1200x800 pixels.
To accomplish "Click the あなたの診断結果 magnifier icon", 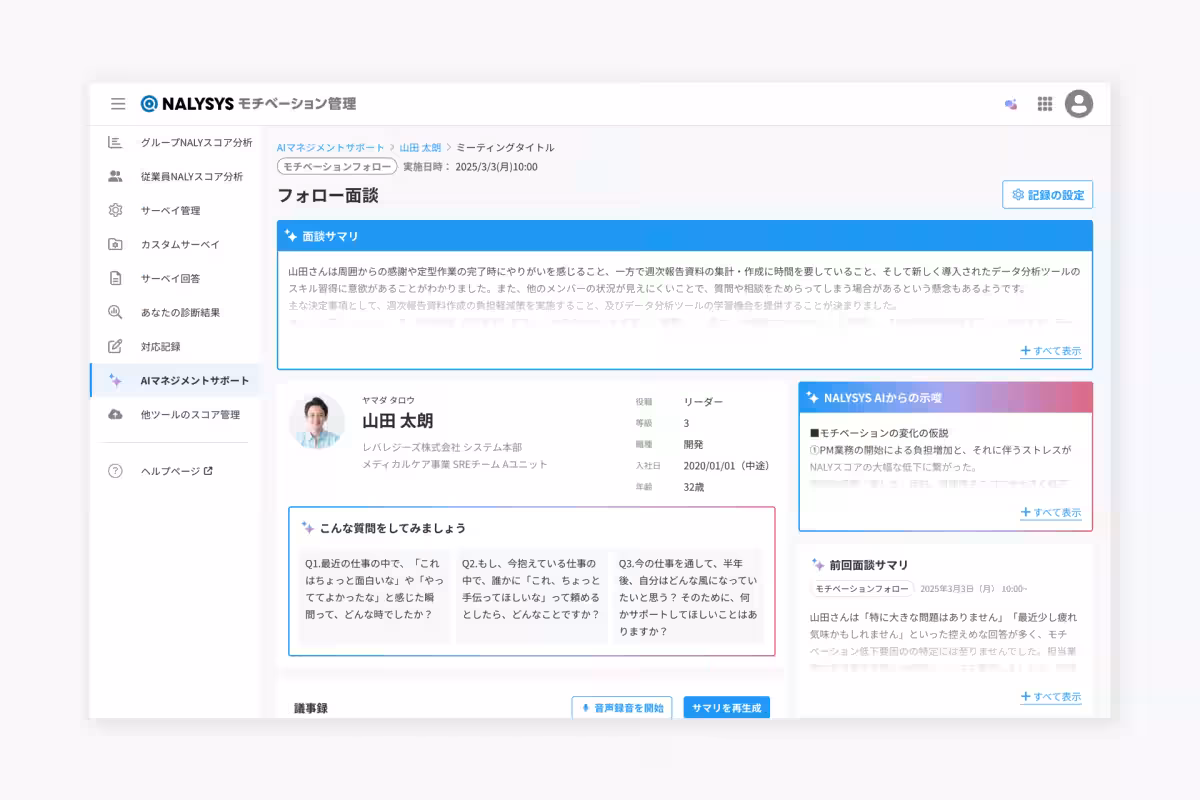I will [118, 312].
